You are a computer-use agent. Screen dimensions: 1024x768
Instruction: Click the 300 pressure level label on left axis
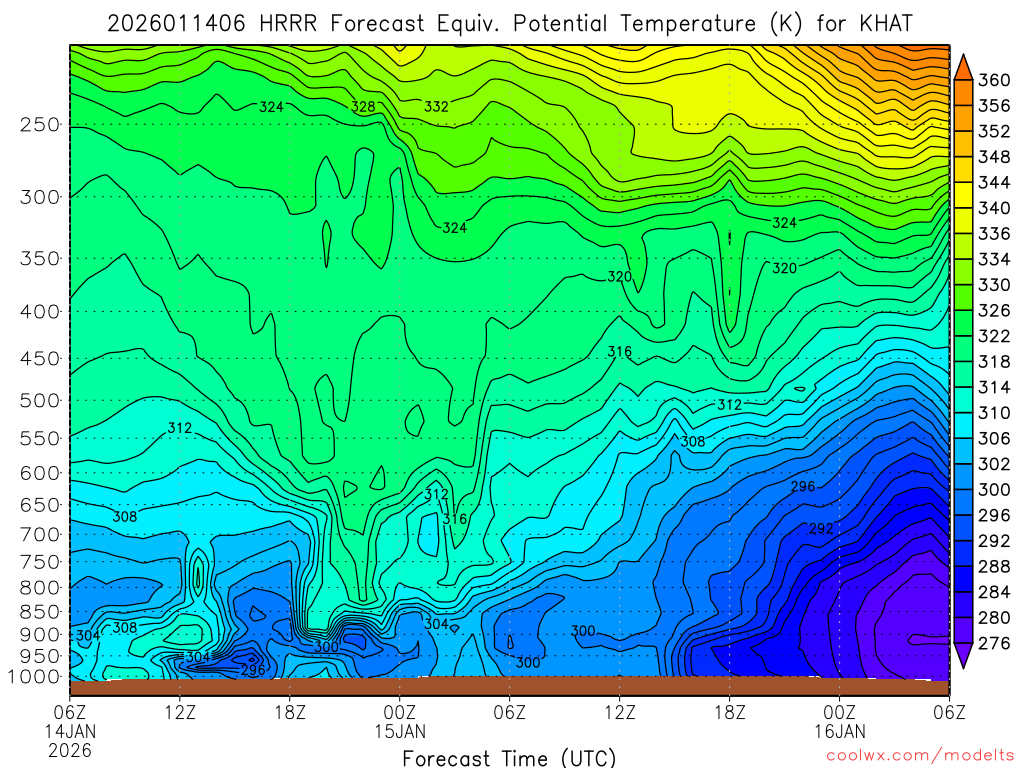click(40, 197)
